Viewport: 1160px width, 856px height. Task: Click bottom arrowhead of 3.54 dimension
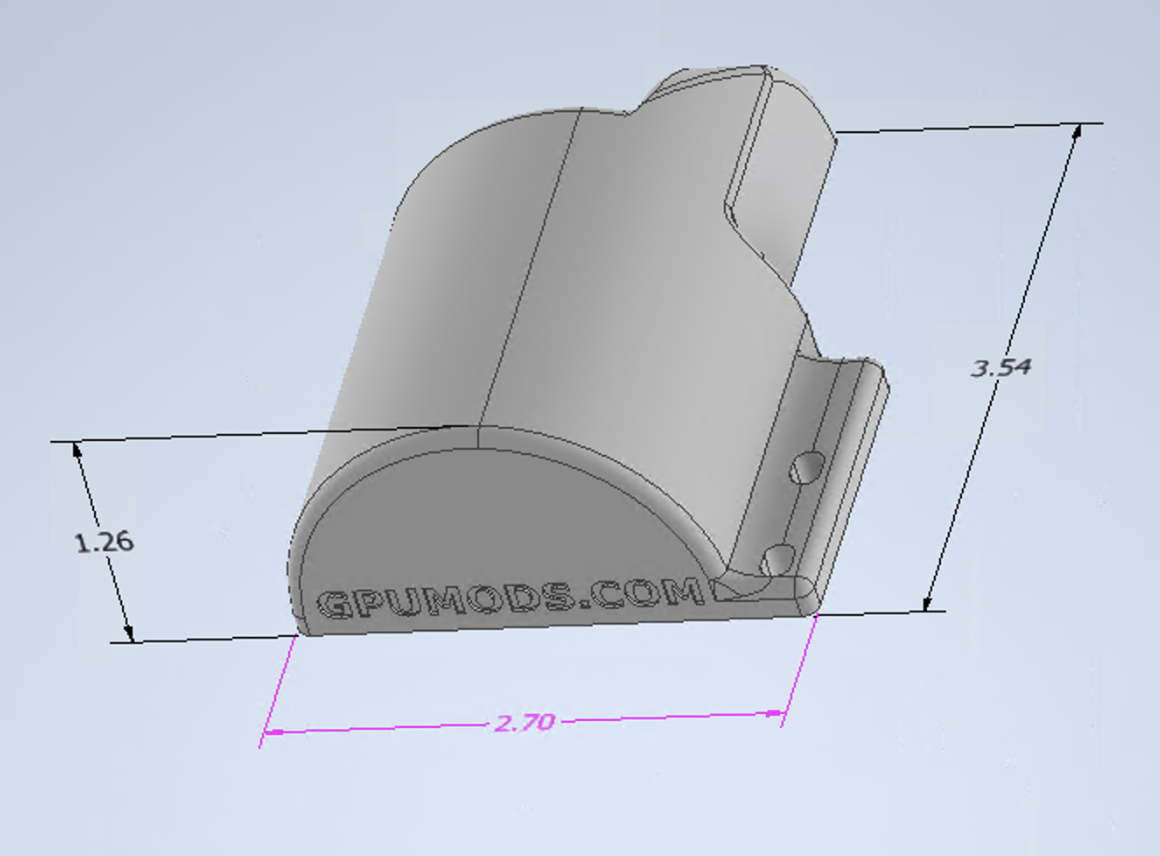pyautogui.click(x=928, y=602)
